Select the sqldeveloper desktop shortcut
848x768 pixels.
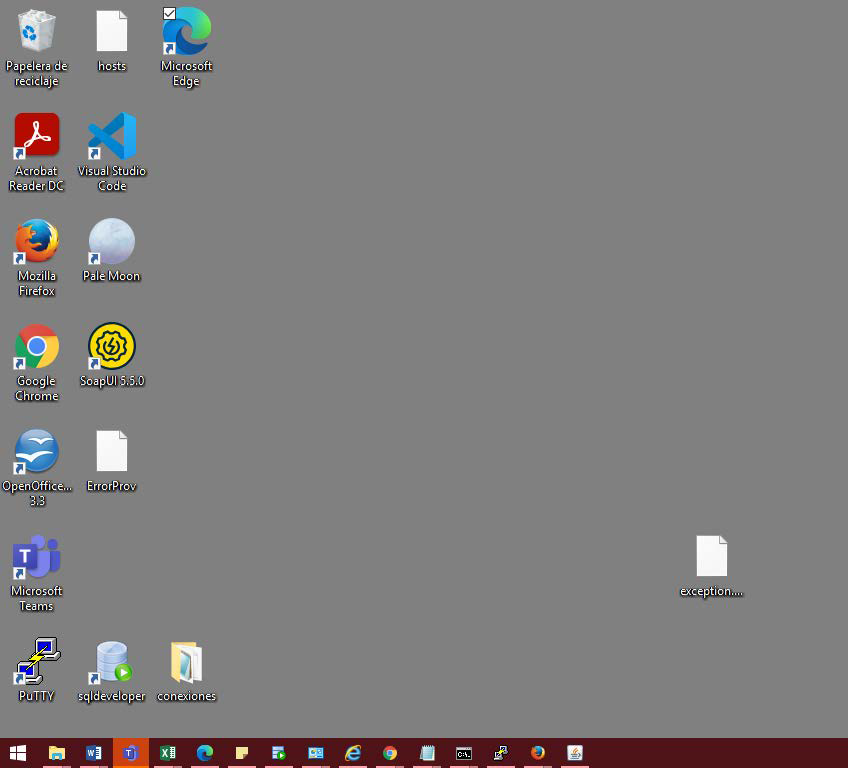point(111,662)
